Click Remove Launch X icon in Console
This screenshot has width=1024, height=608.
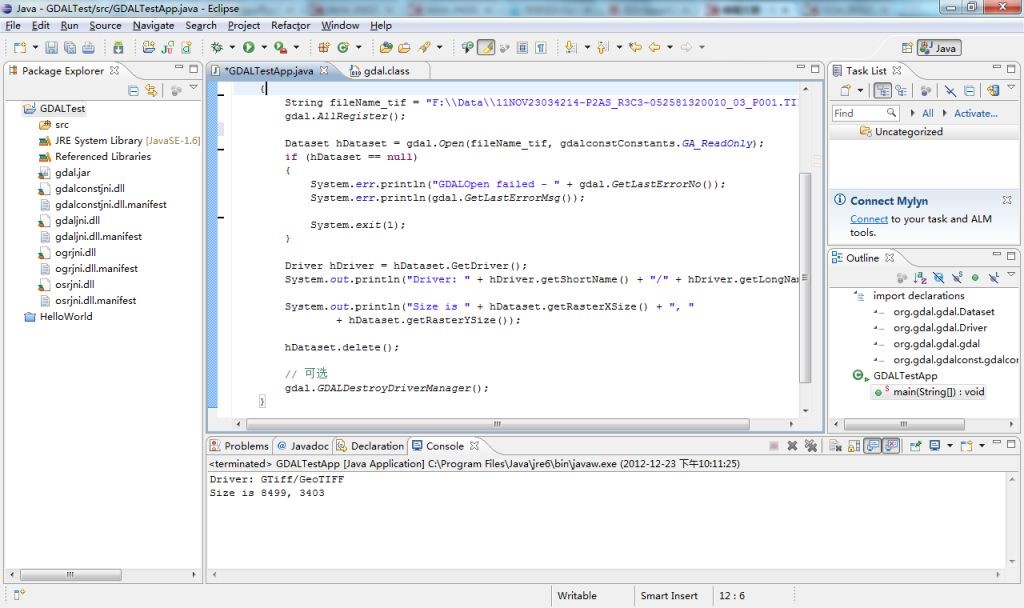tap(792, 446)
